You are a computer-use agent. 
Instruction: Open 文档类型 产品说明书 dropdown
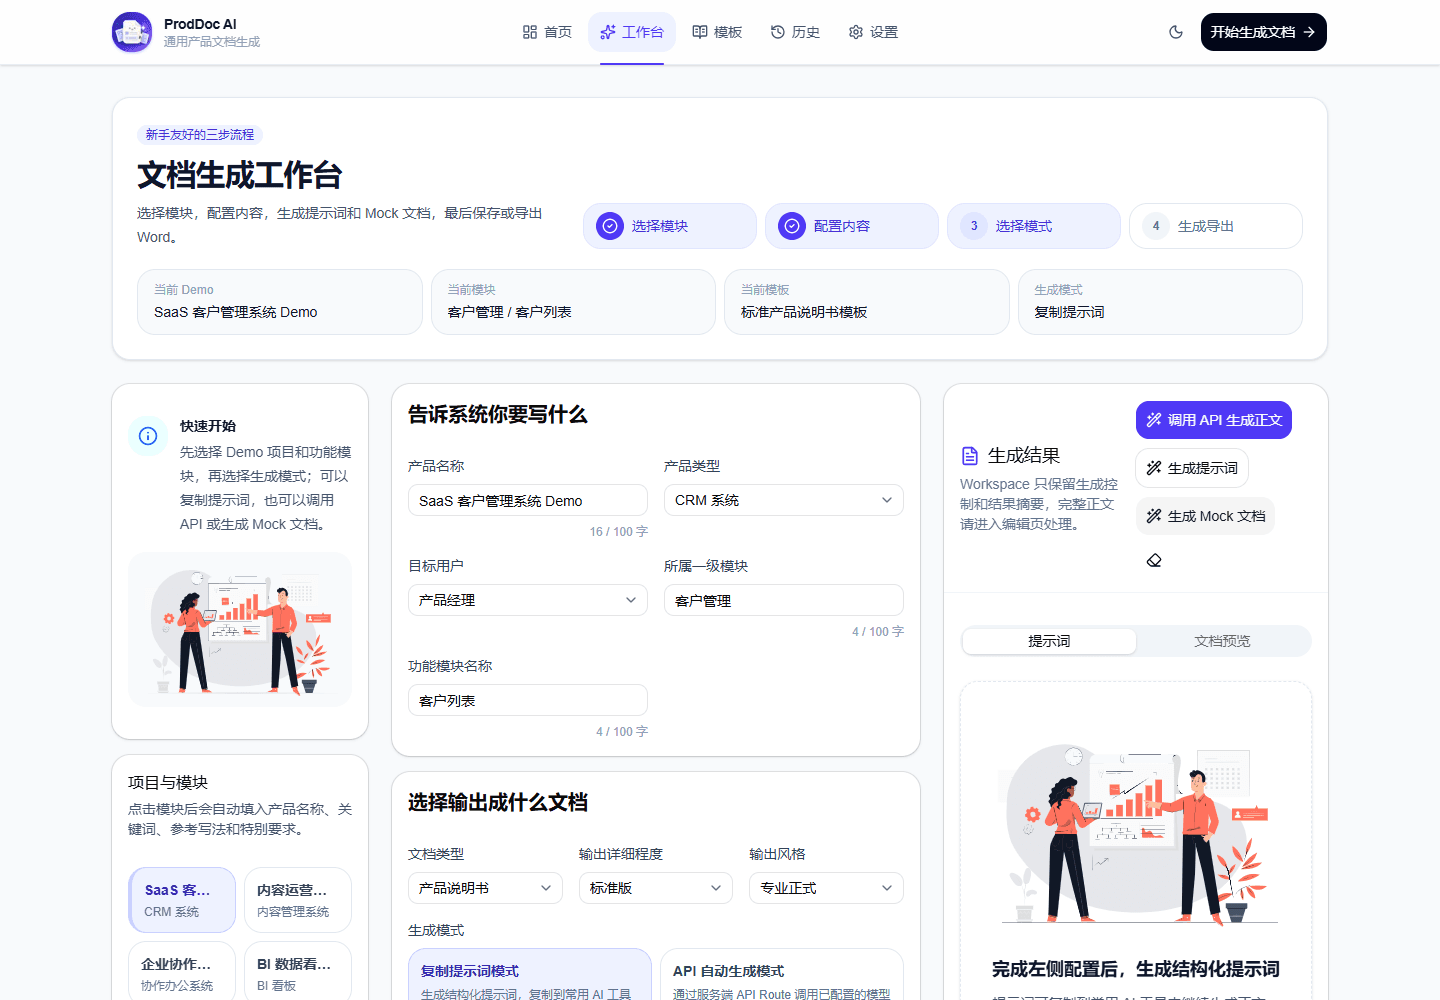(x=485, y=888)
